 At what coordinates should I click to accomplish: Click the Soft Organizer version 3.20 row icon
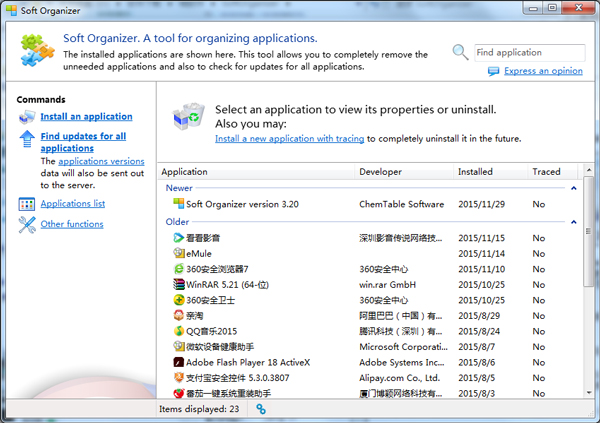179,204
